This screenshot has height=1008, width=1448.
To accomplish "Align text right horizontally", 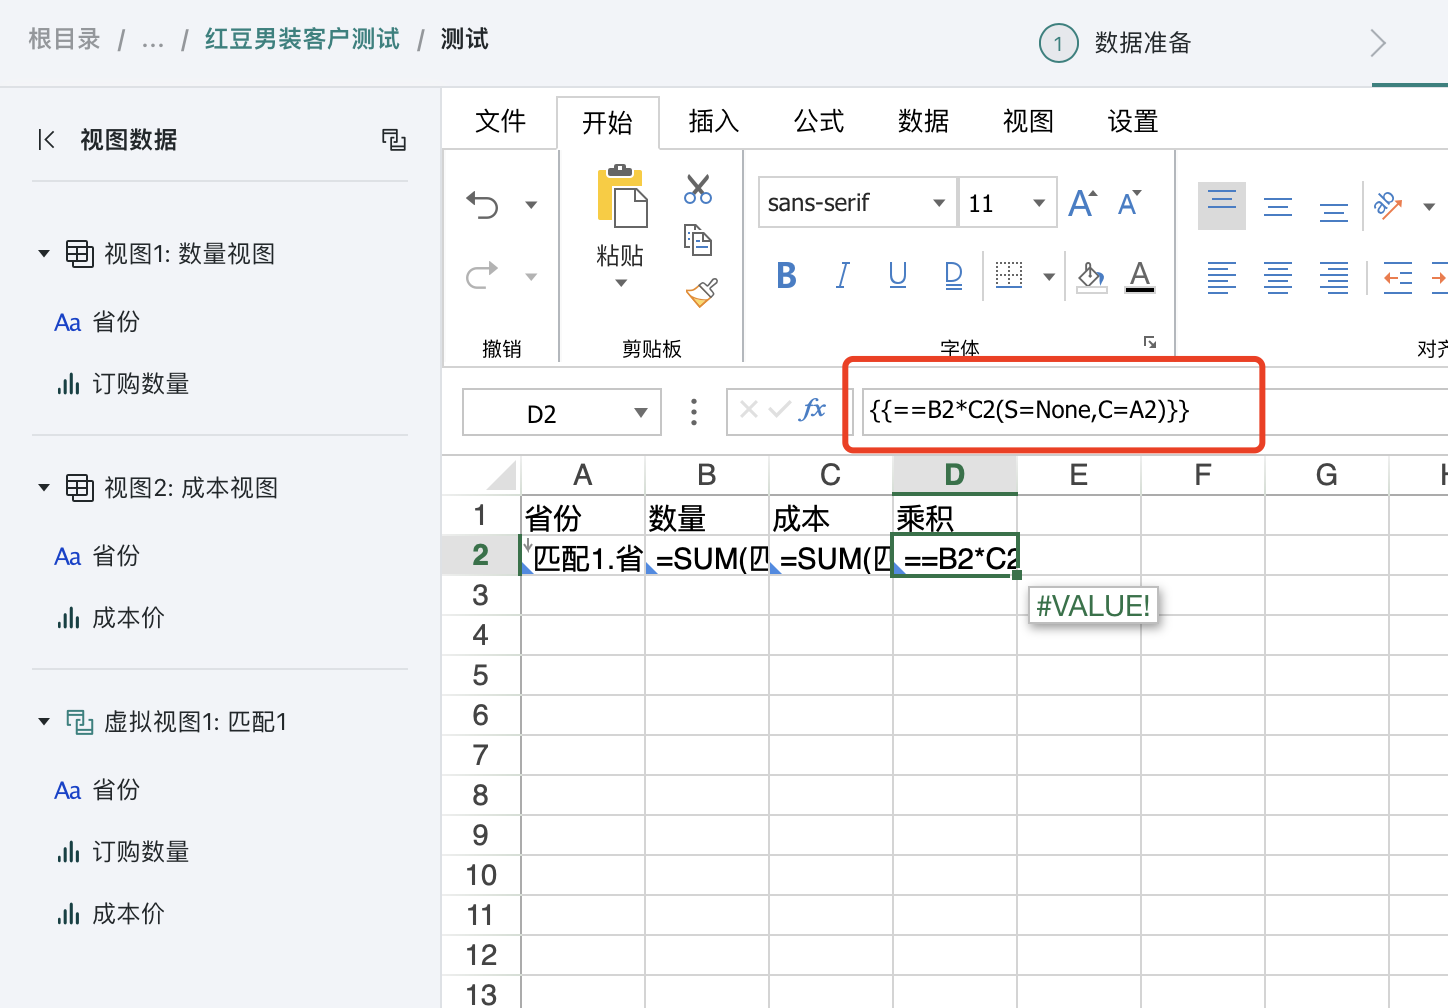I will [x=1334, y=277].
